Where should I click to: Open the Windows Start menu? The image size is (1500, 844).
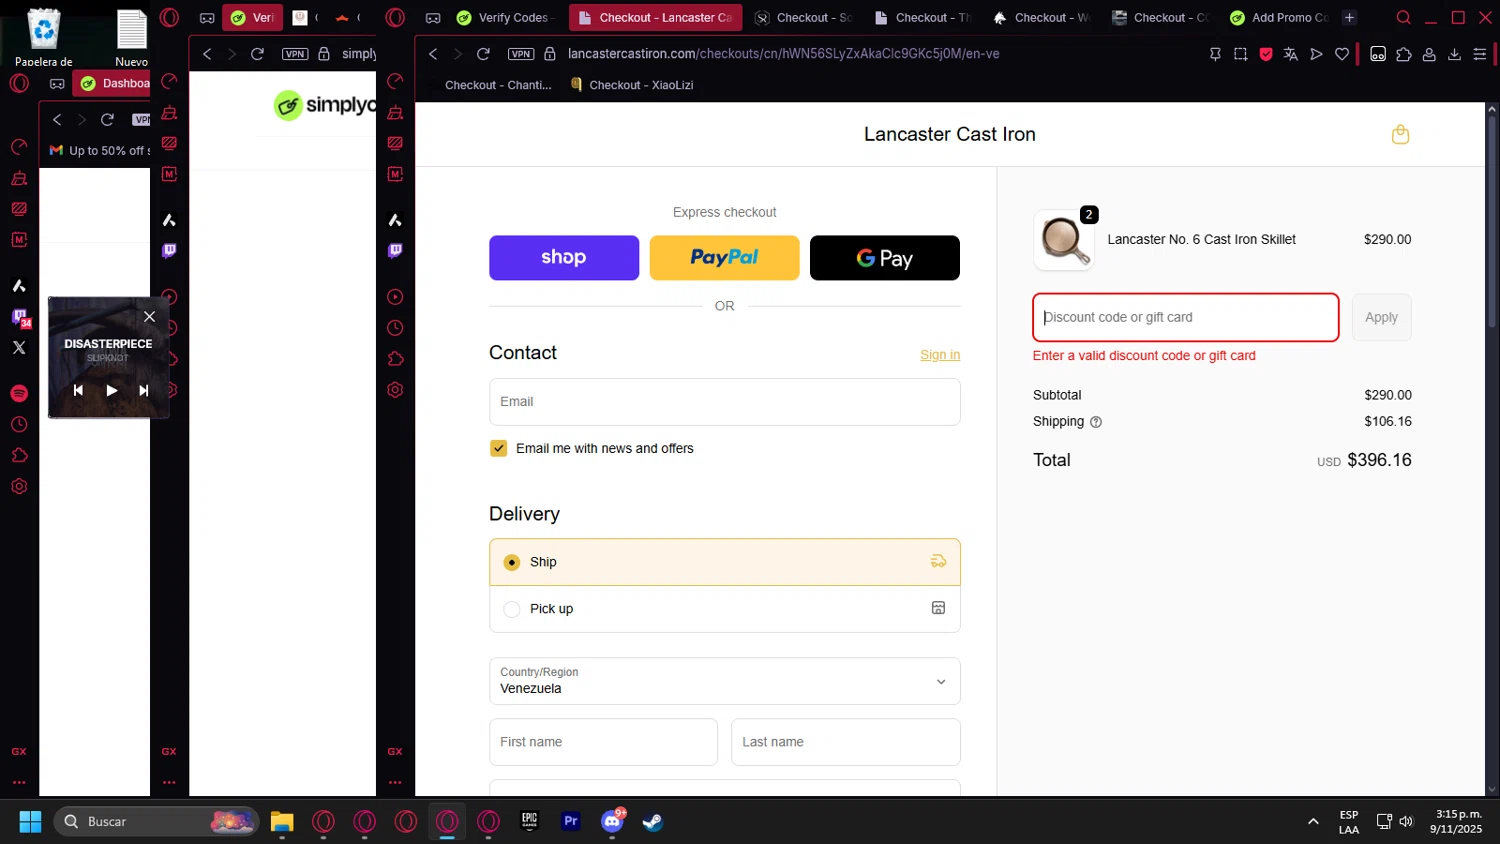30,822
